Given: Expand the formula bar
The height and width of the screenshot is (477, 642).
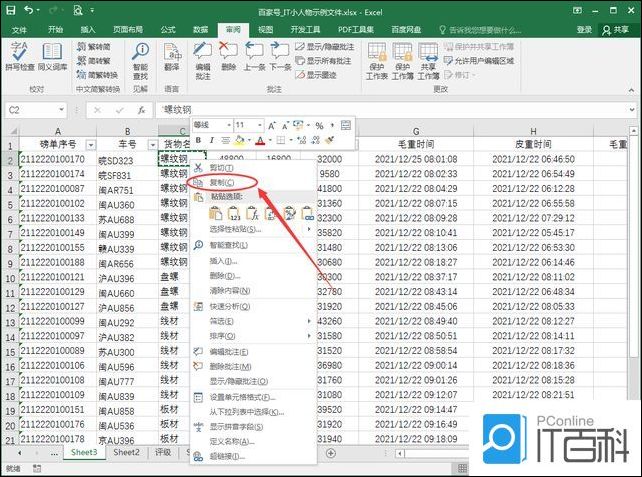Looking at the screenshot, I should pyautogui.click(x=632, y=110).
